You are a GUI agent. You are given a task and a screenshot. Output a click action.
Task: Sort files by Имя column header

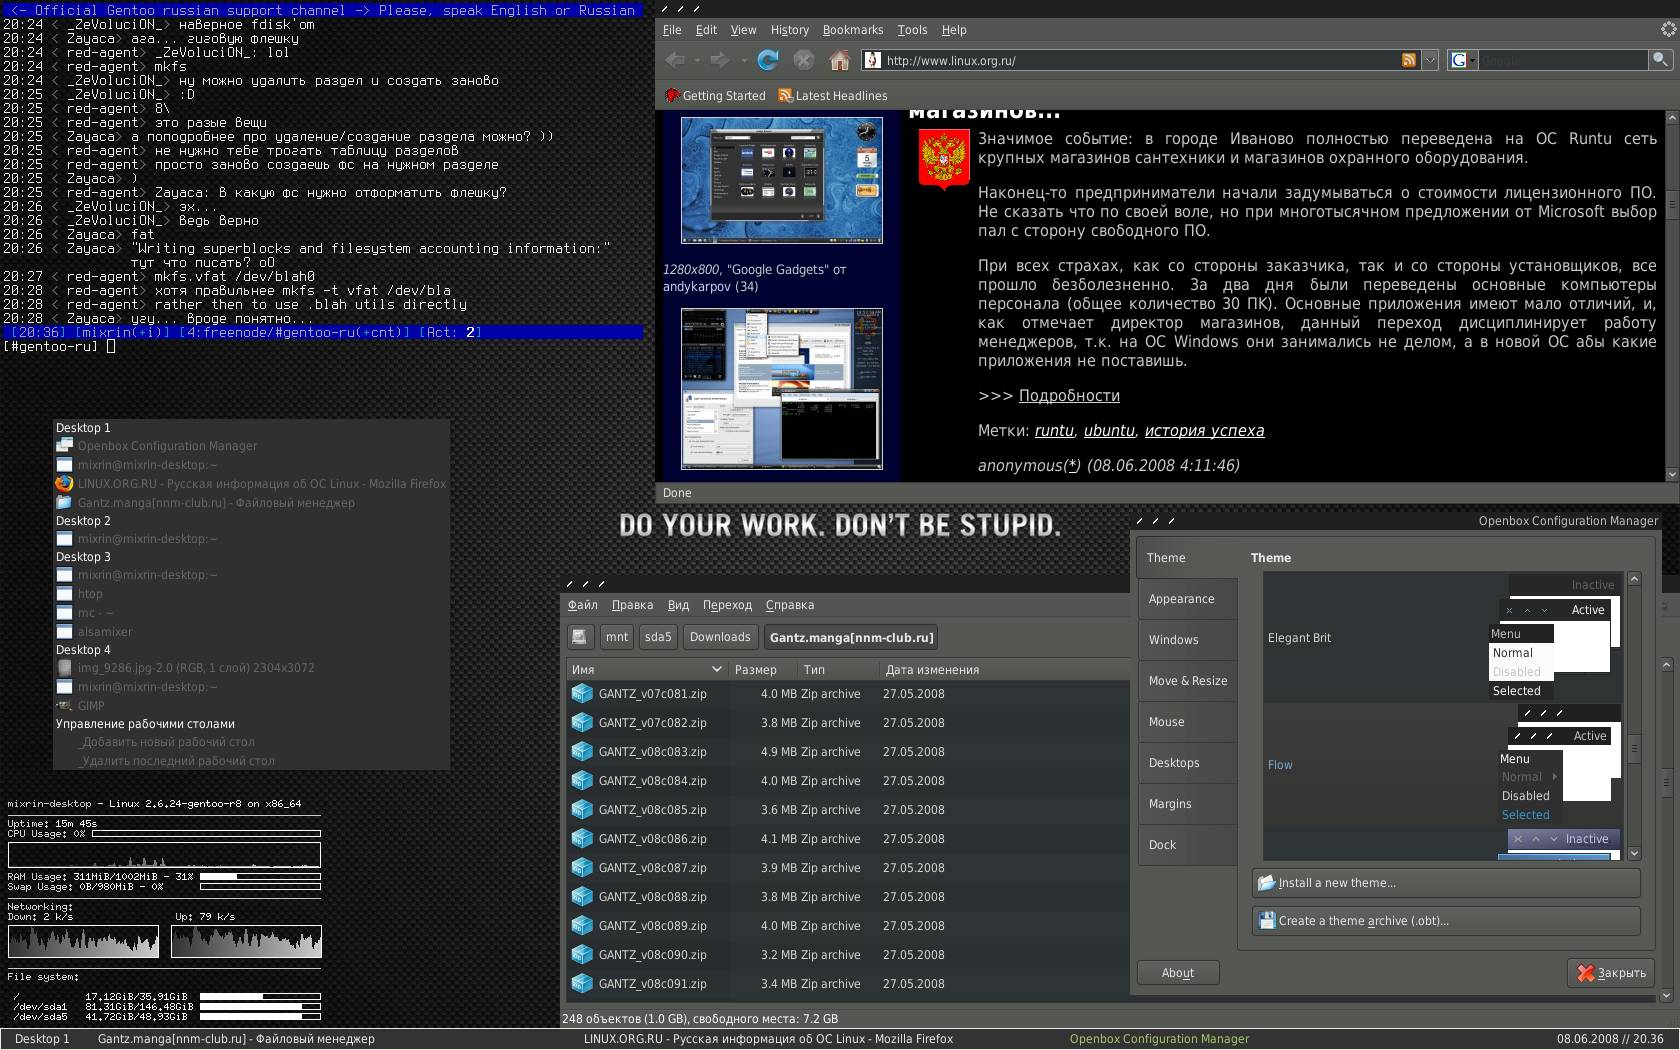(646, 670)
